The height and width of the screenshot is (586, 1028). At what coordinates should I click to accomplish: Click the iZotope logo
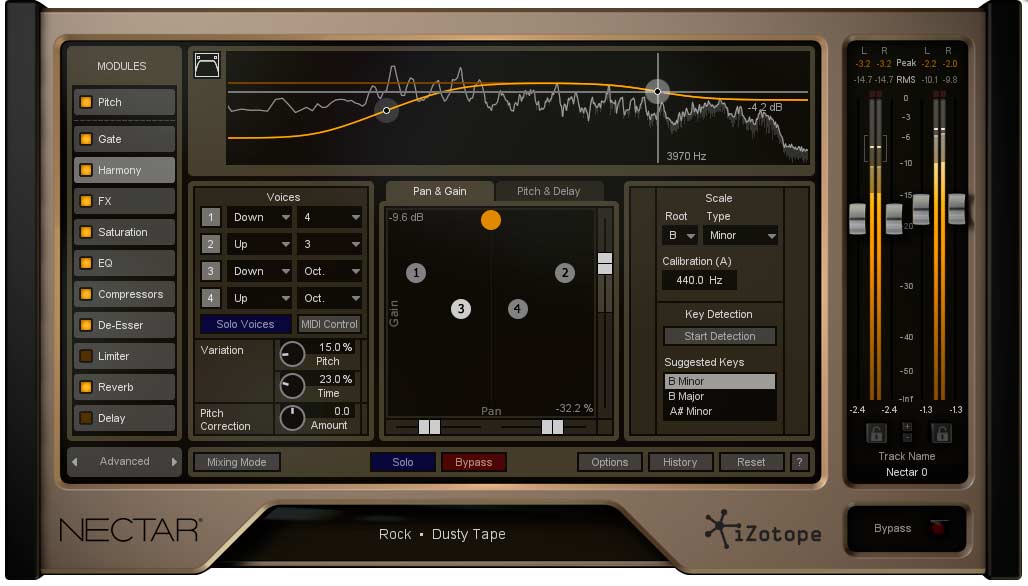click(x=762, y=529)
